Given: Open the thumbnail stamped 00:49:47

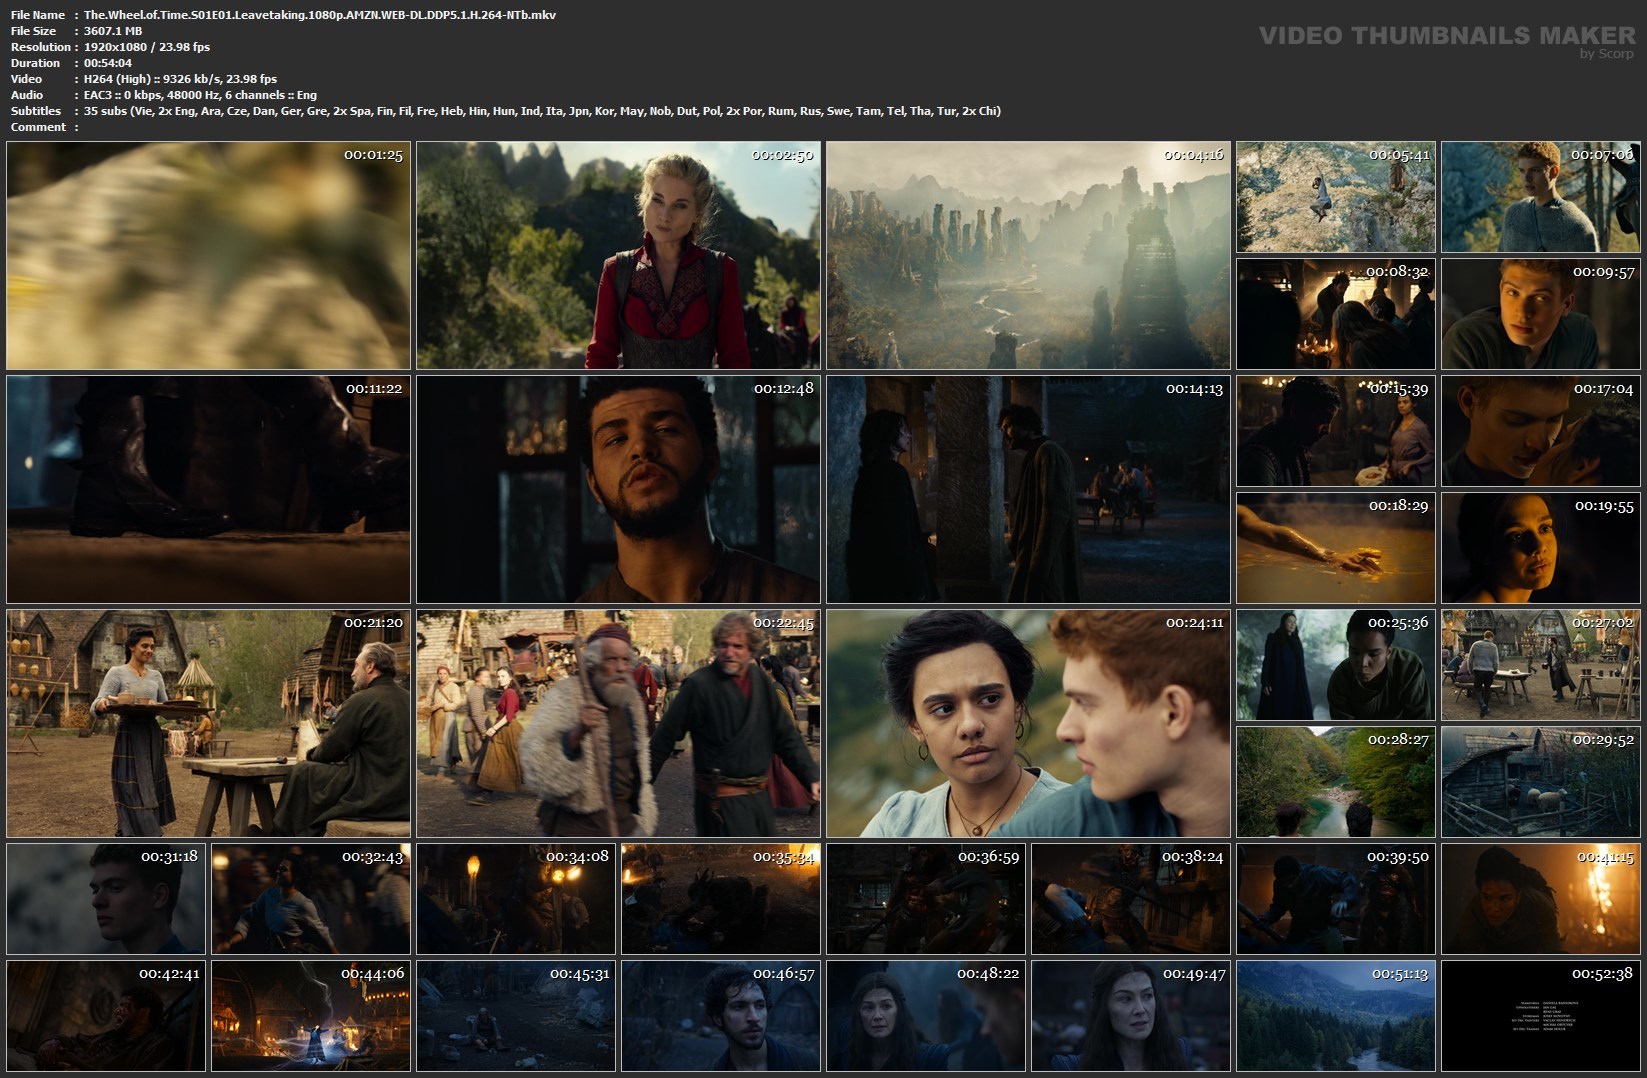Looking at the screenshot, I should tap(1131, 1016).
